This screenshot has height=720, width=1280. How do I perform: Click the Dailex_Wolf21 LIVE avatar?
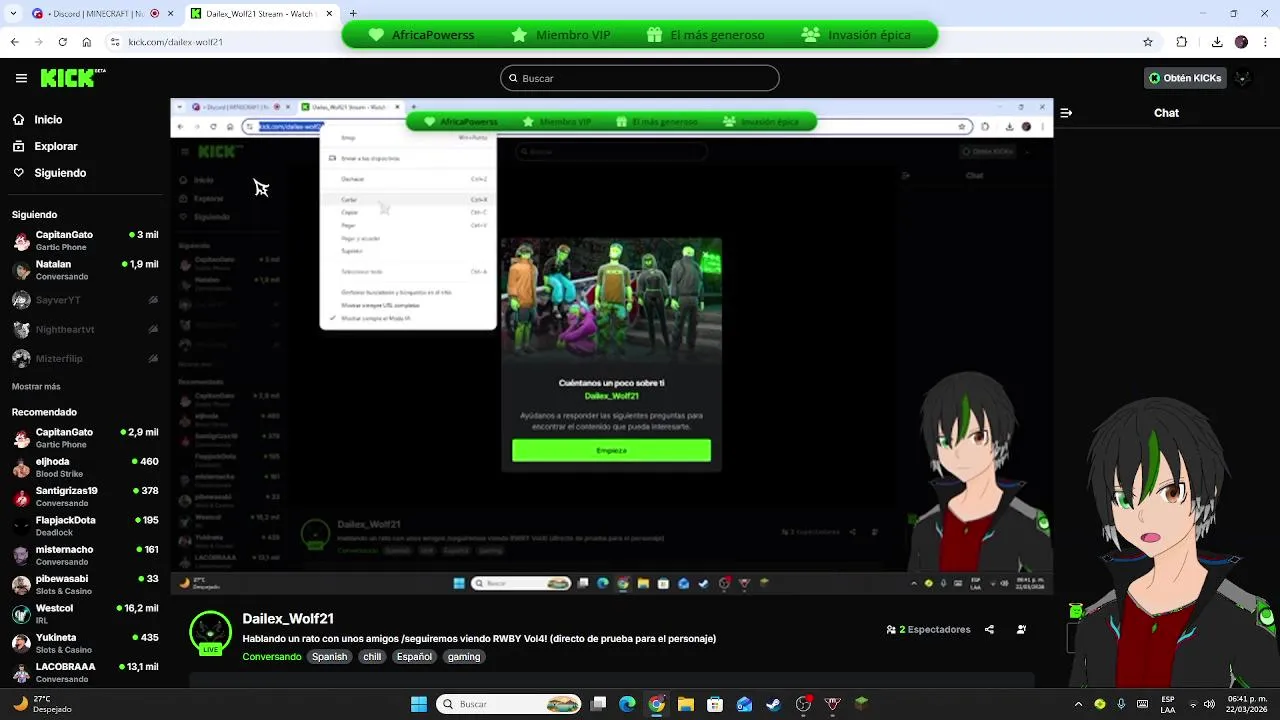click(210, 633)
